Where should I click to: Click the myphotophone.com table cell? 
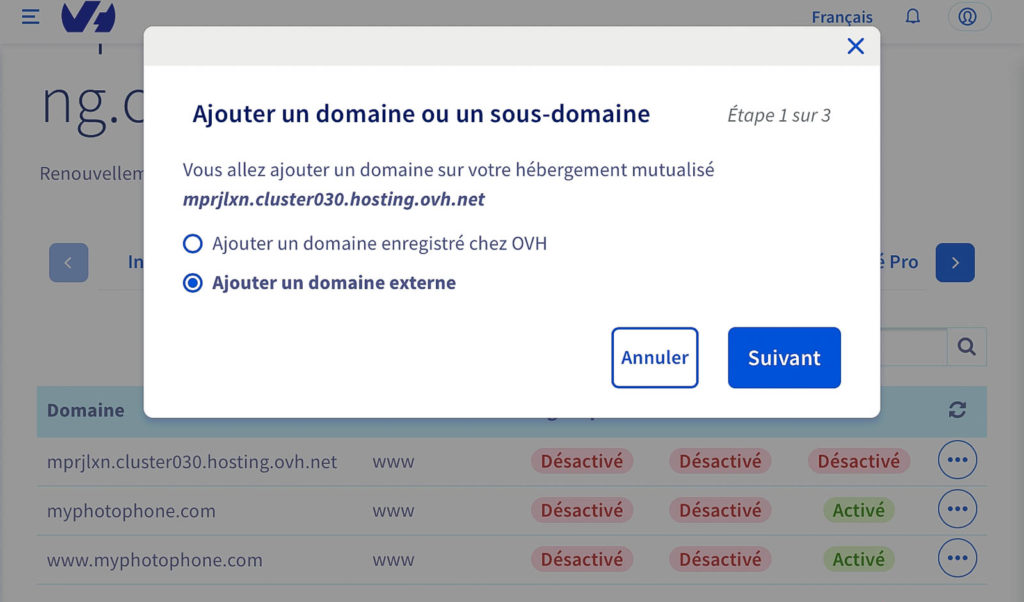pos(131,511)
